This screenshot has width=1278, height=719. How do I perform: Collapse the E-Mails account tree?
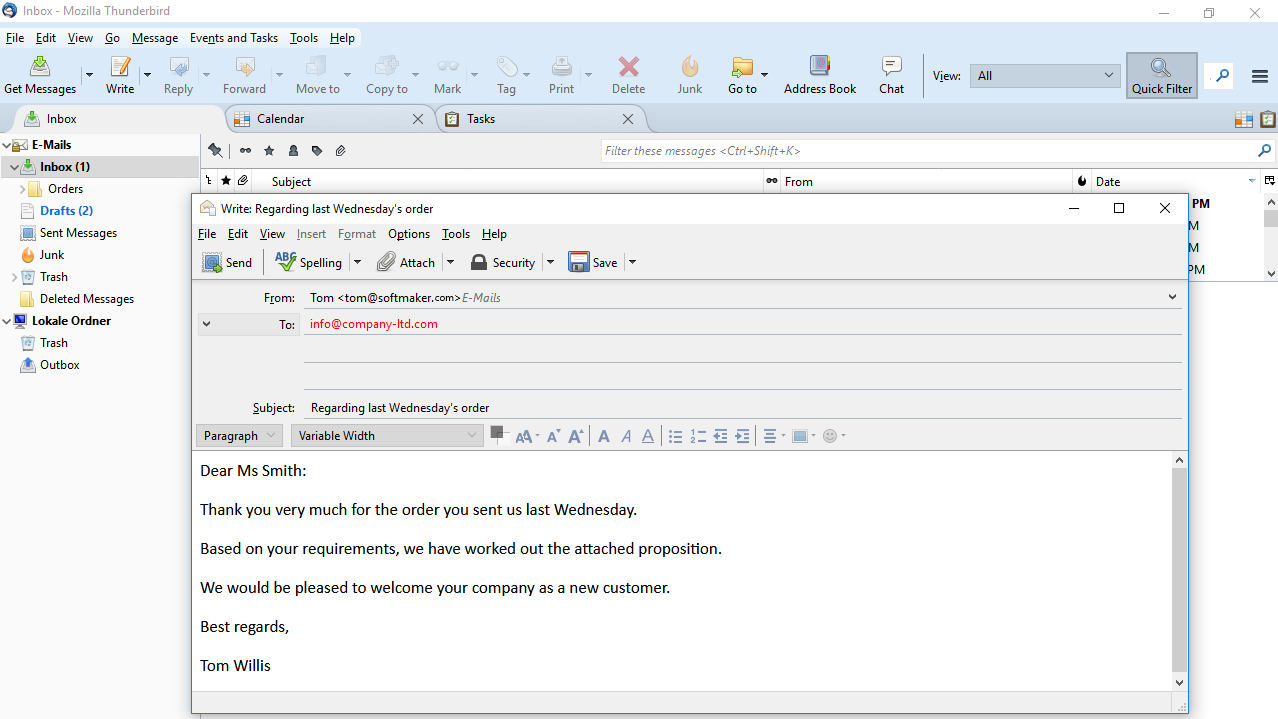tap(6, 145)
